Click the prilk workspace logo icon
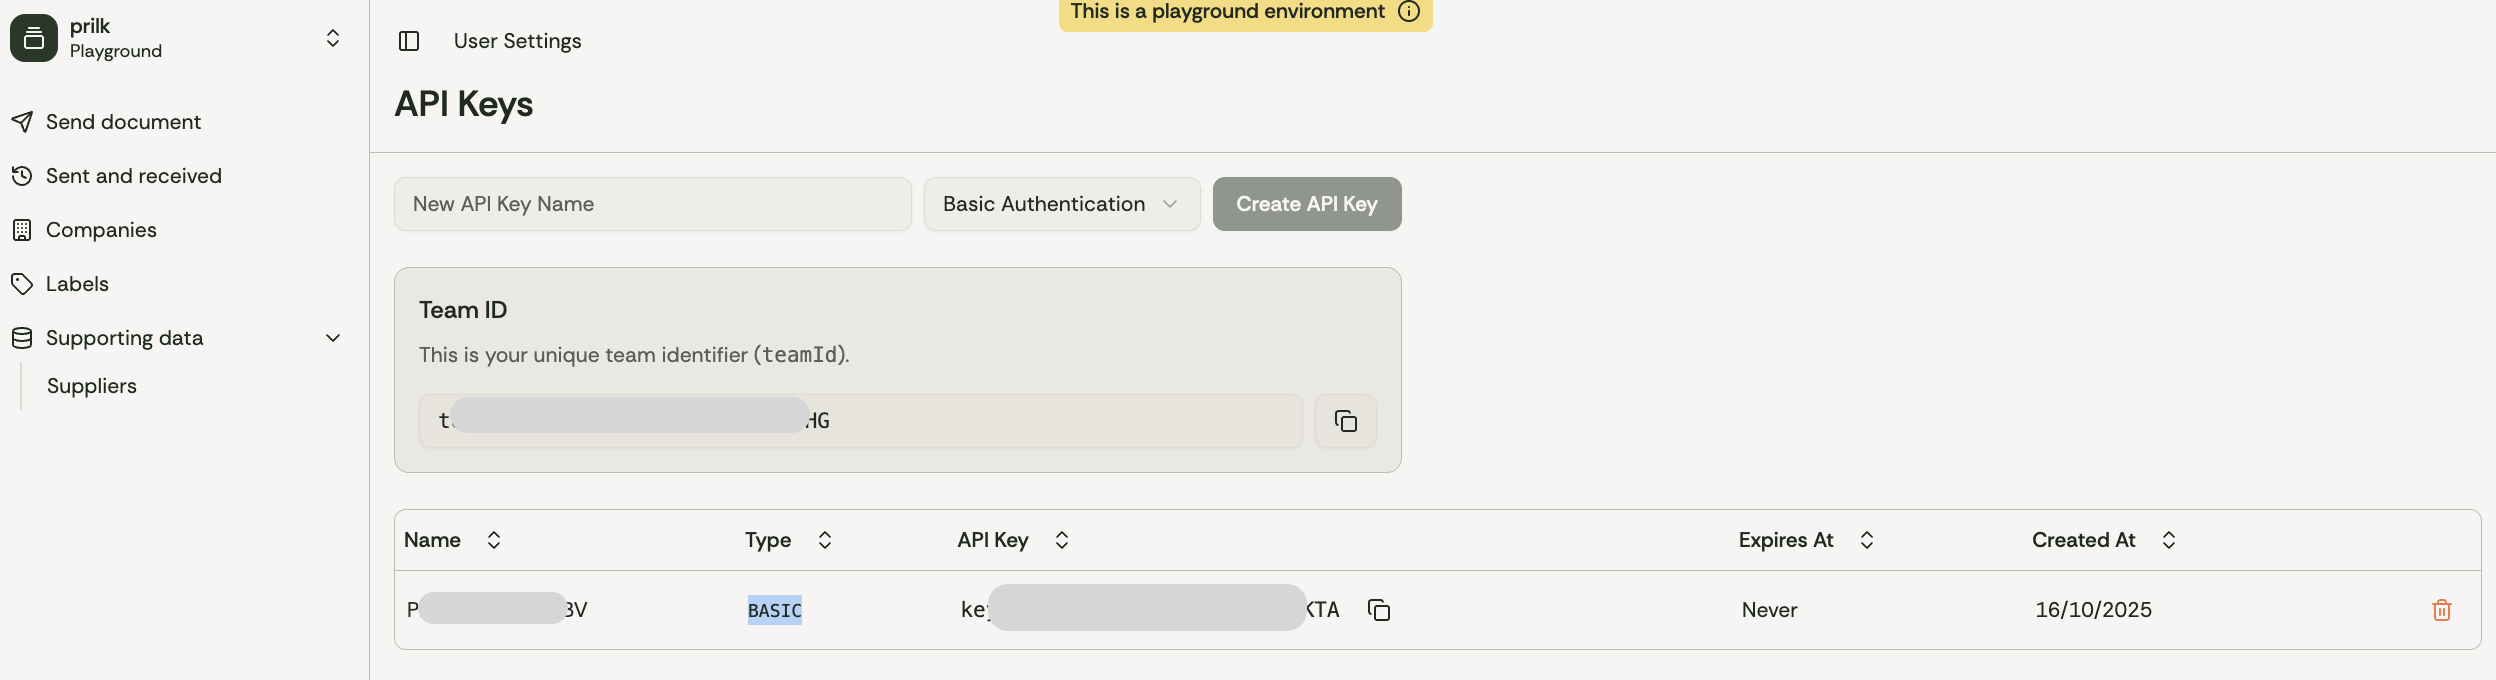The width and height of the screenshot is (2496, 680). click(x=34, y=38)
